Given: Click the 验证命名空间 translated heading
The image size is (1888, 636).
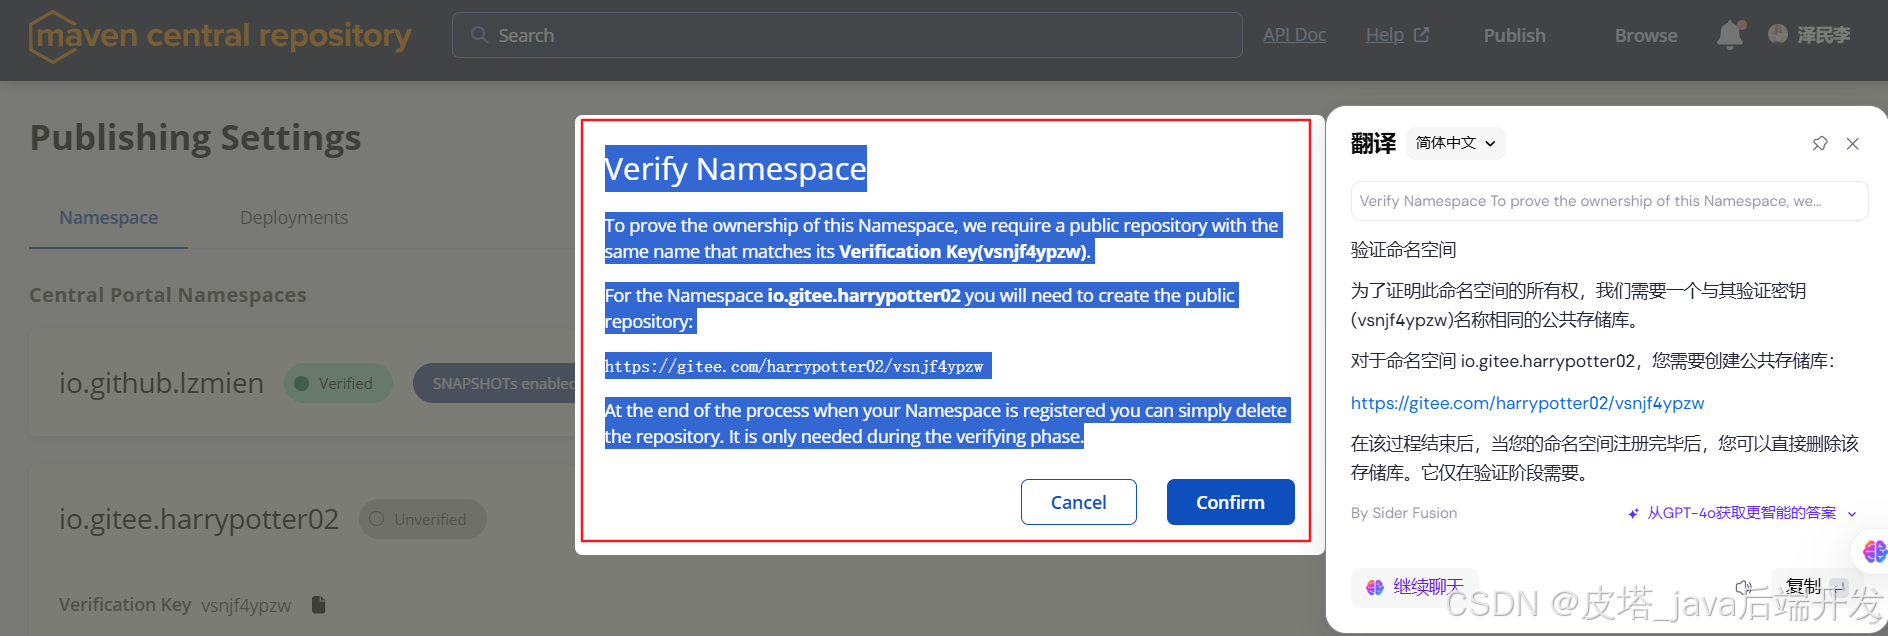Looking at the screenshot, I should coord(1403,250).
